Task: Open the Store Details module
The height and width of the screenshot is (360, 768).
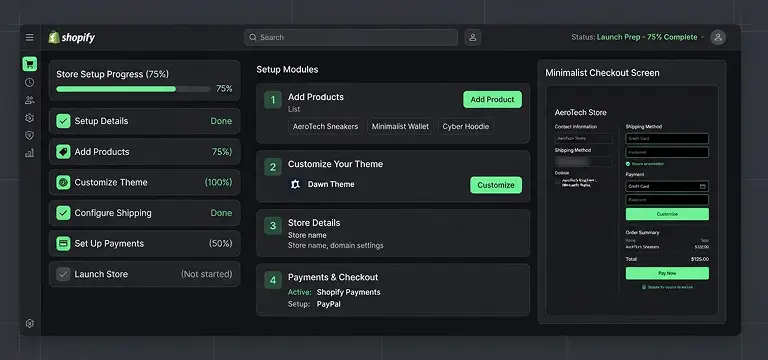Action: (x=393, y=233)
